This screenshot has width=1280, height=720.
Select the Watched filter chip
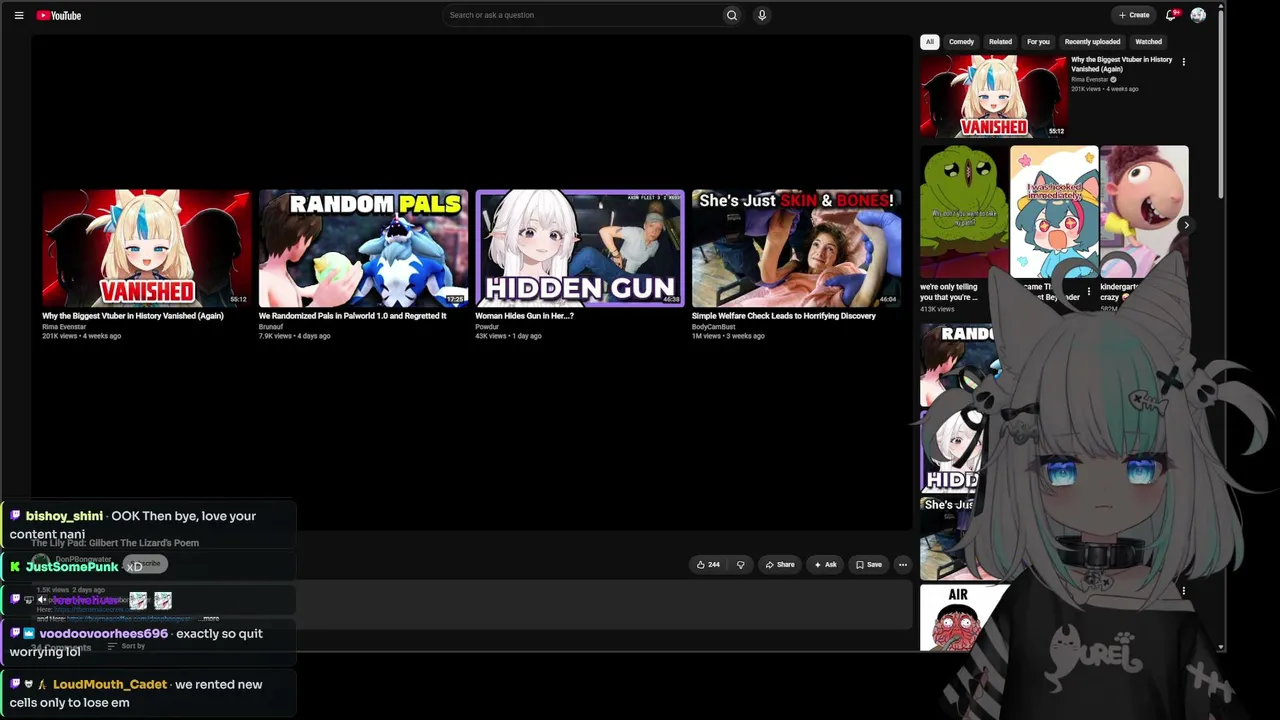coord(1148,42)
